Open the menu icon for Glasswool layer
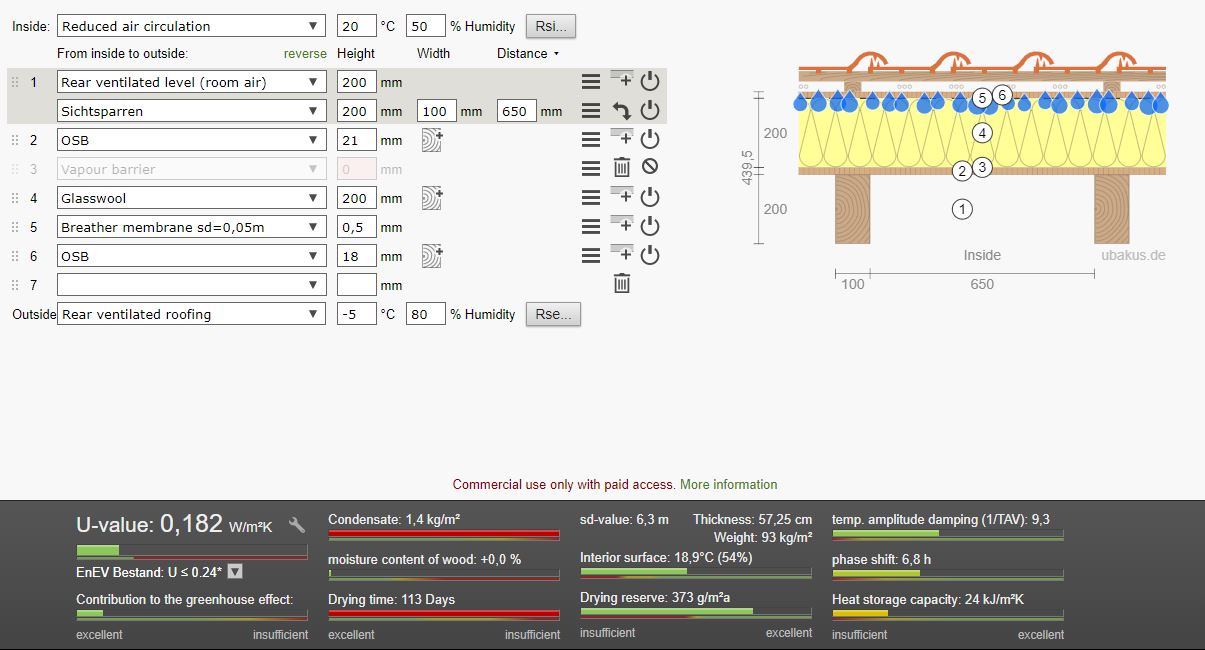 pyautogui.click(x=591, y=198)
